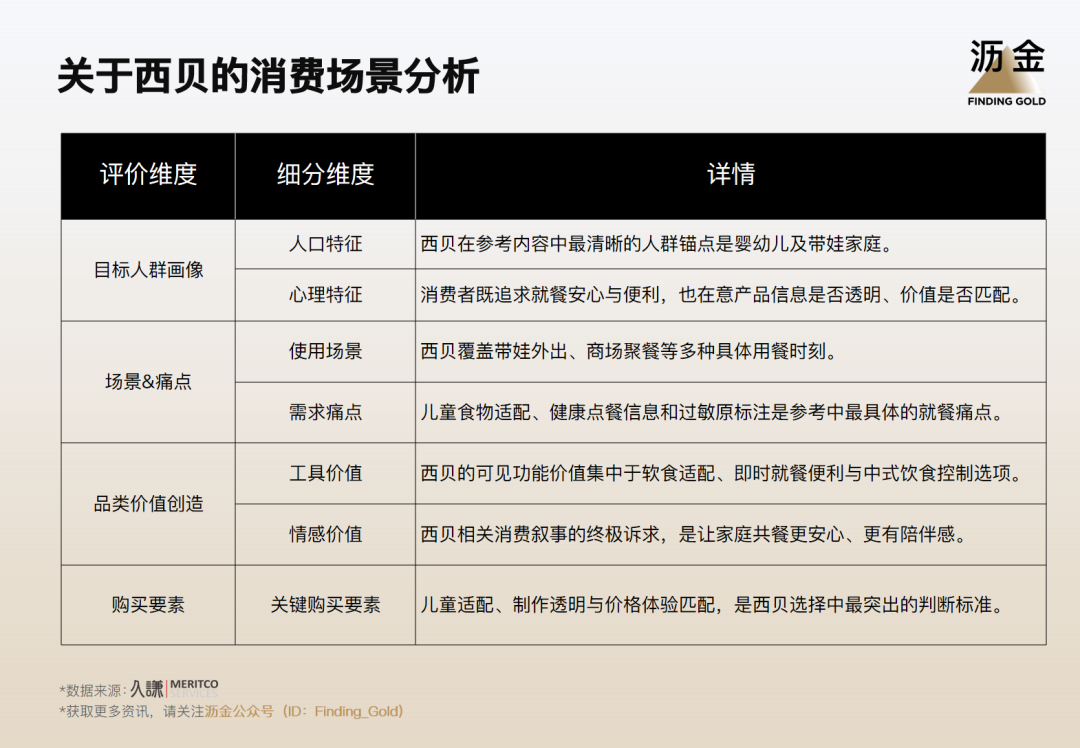The width and height of the screenshot is (1080, 748).
Task: Click the *数据来源 footnote label
Action: coord(92,690)
